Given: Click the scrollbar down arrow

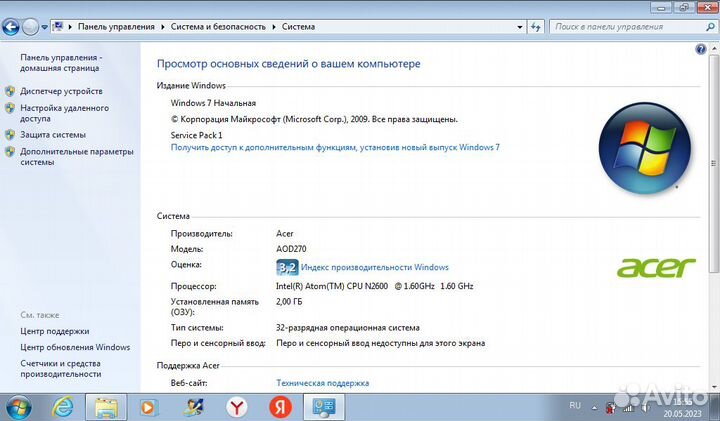Looking at the screenshot, I should tap(714, 387).
